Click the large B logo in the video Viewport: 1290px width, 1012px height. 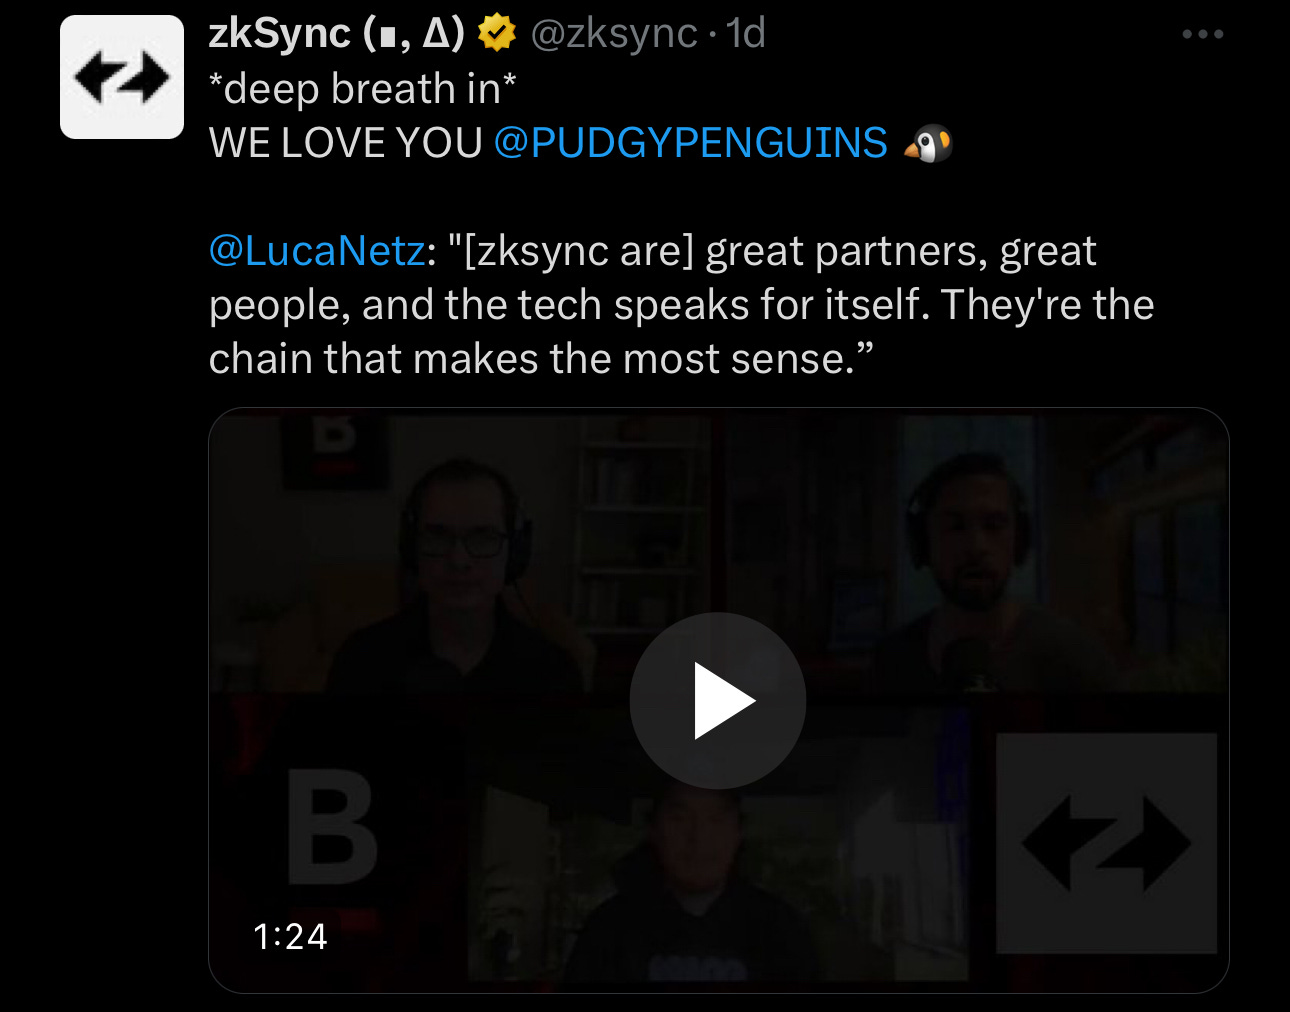pyautogui.click(x=332, y=827)
